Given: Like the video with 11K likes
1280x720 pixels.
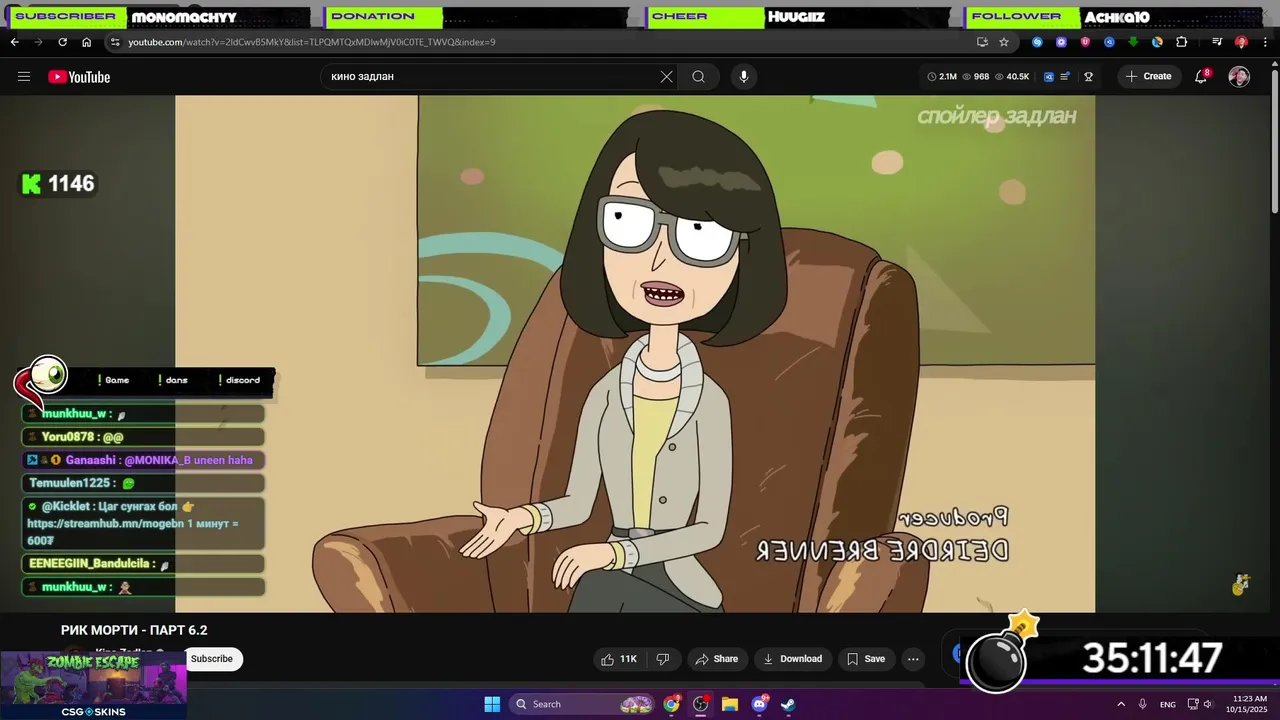Looking at the screenshot, I should [620, 659].
